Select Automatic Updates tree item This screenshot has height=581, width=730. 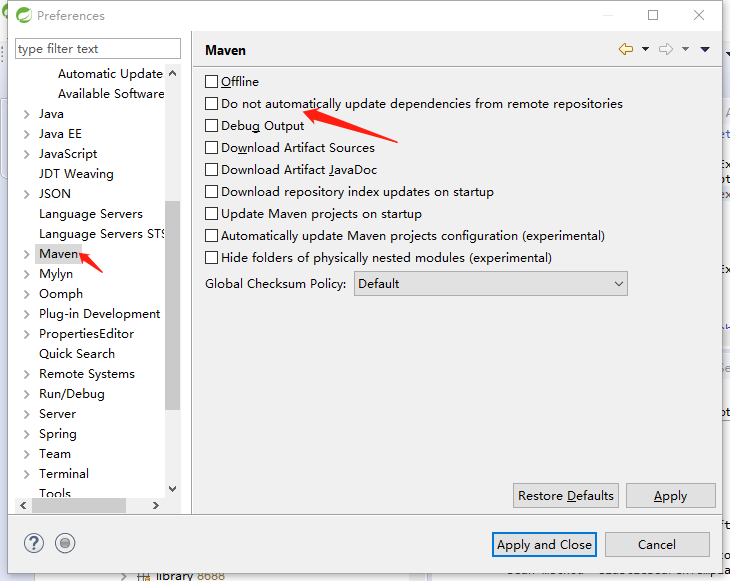pos(110,74)
